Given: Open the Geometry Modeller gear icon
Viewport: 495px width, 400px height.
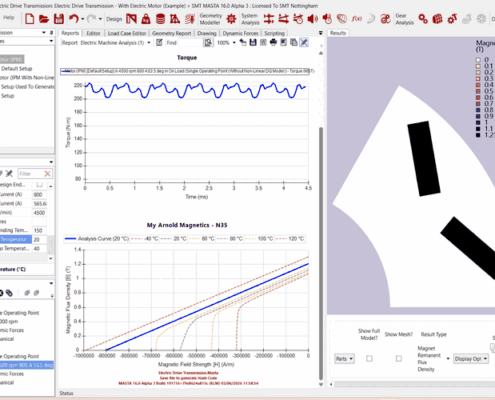Looking at the screenshot, I should pos(231,19).
